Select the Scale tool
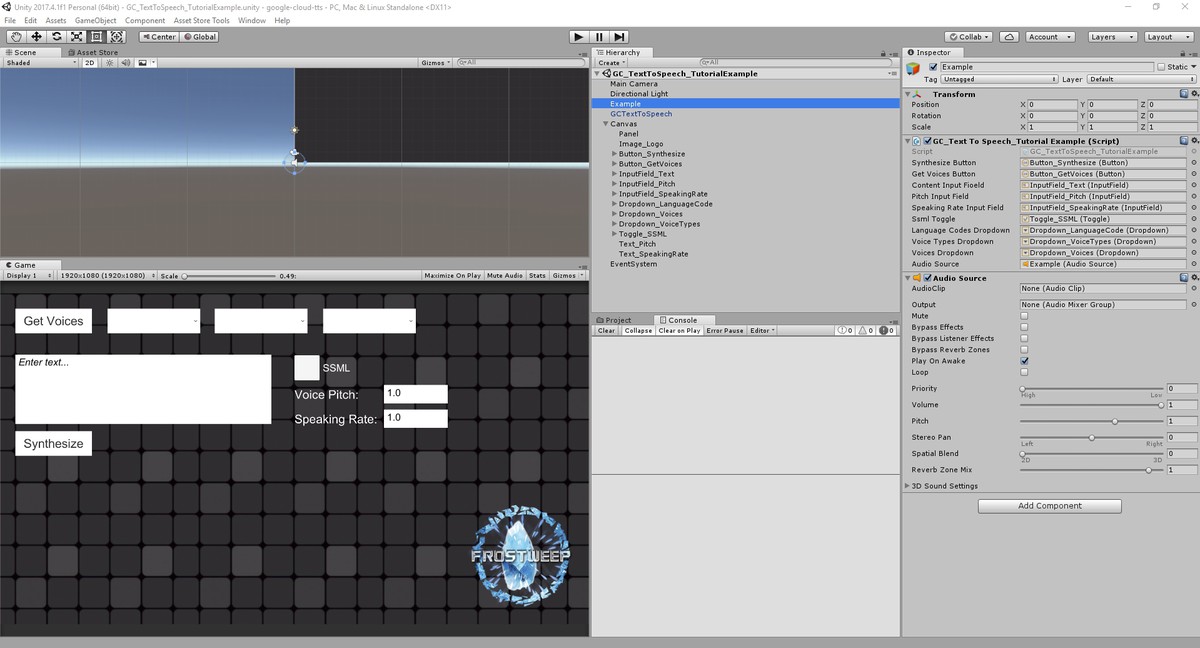Viewport: 1200px width, 648px height. pos(77,36)
